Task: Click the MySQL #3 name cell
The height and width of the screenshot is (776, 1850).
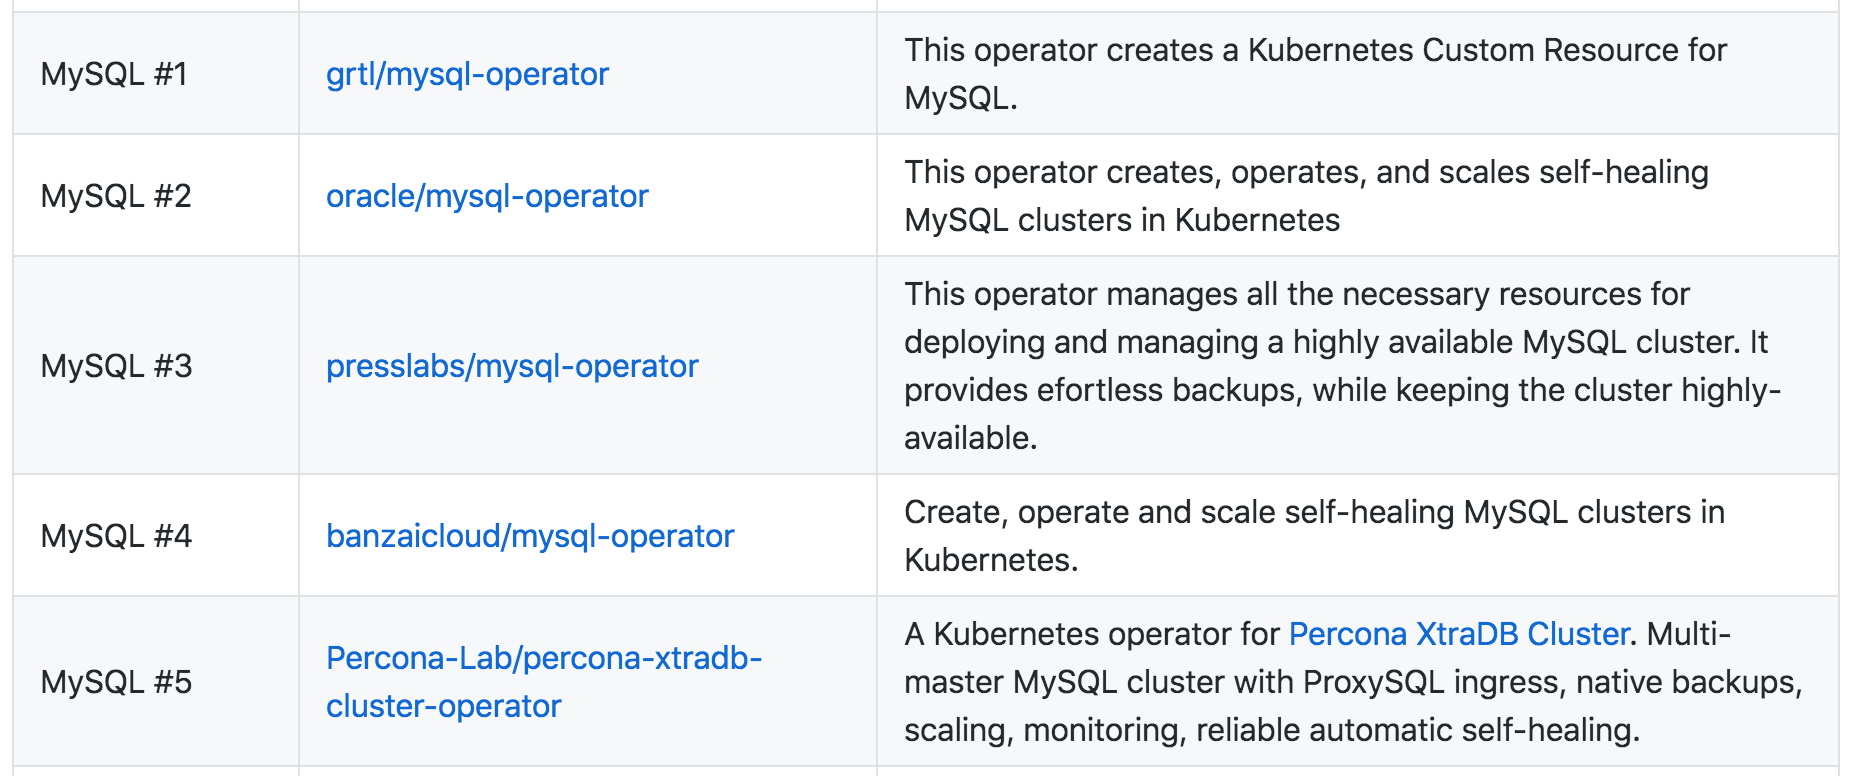Action: tap(156, 366)
